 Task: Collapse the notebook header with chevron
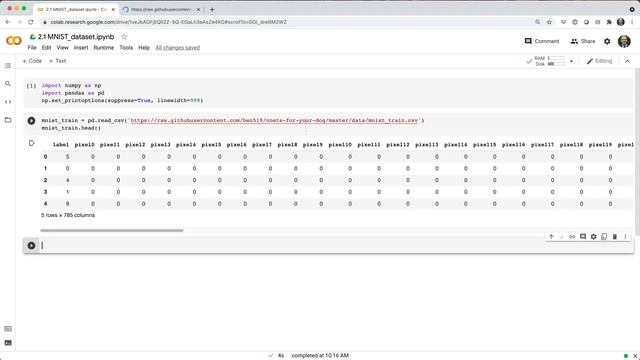627,61
